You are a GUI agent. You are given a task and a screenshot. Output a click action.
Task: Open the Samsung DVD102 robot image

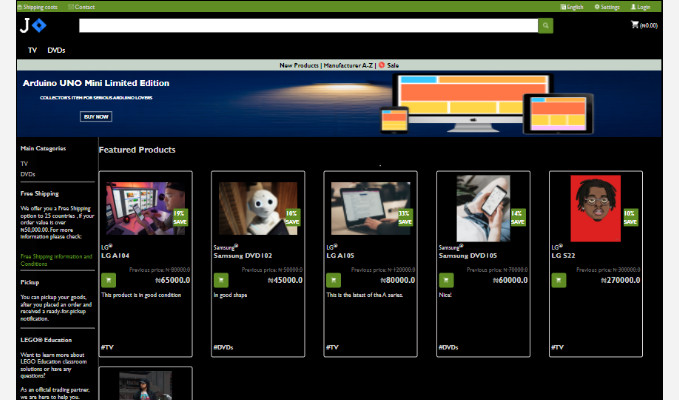click(258, 208)
